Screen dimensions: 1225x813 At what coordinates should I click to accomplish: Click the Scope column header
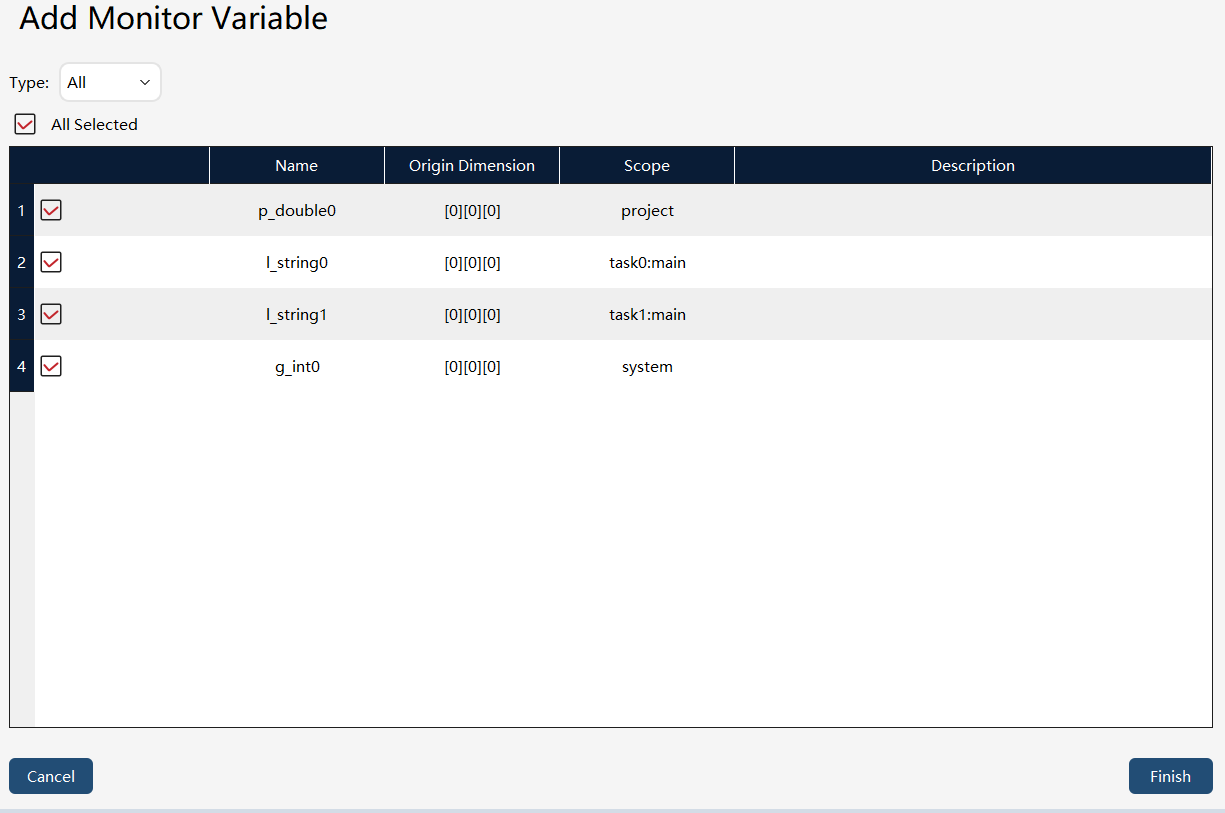click(x=647, y=166)
